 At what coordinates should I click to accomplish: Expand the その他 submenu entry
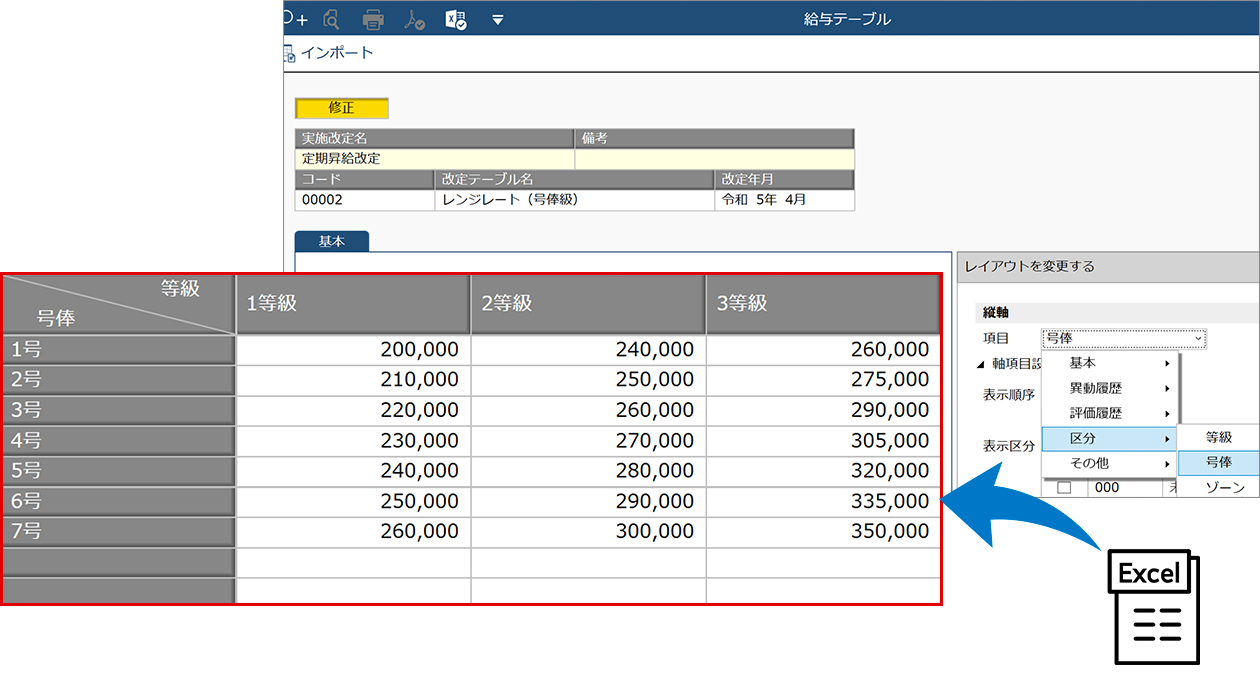pos(1111,463)
